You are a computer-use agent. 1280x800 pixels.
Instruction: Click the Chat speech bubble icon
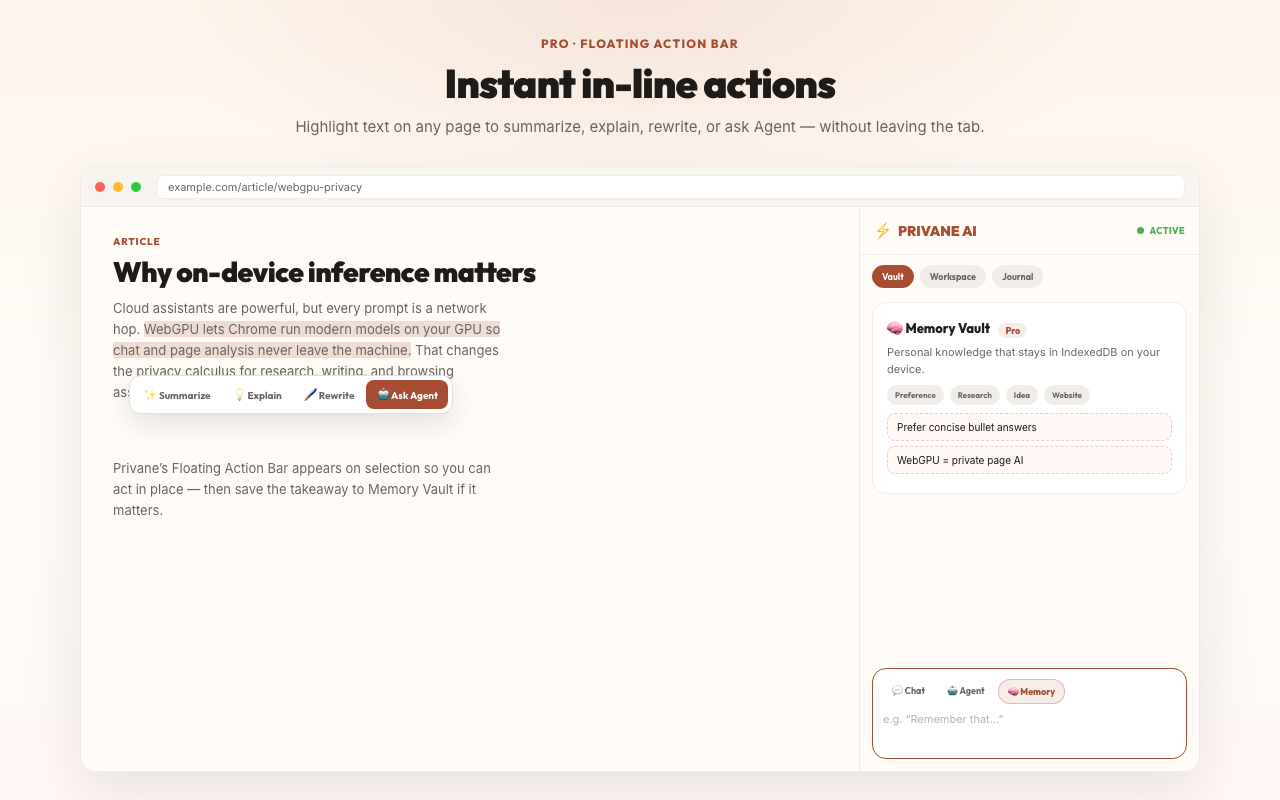point(897,691)
